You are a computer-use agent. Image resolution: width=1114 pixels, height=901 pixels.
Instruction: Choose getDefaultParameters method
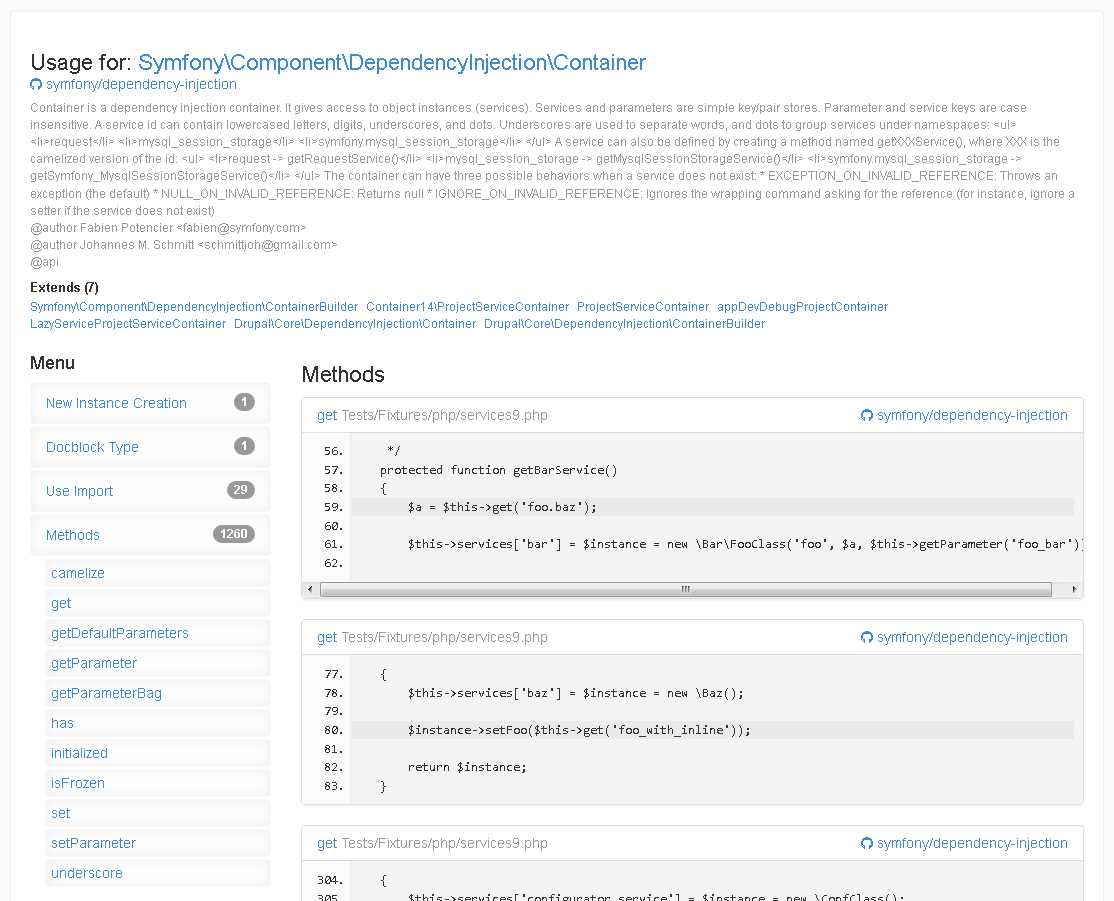[158, 633]
